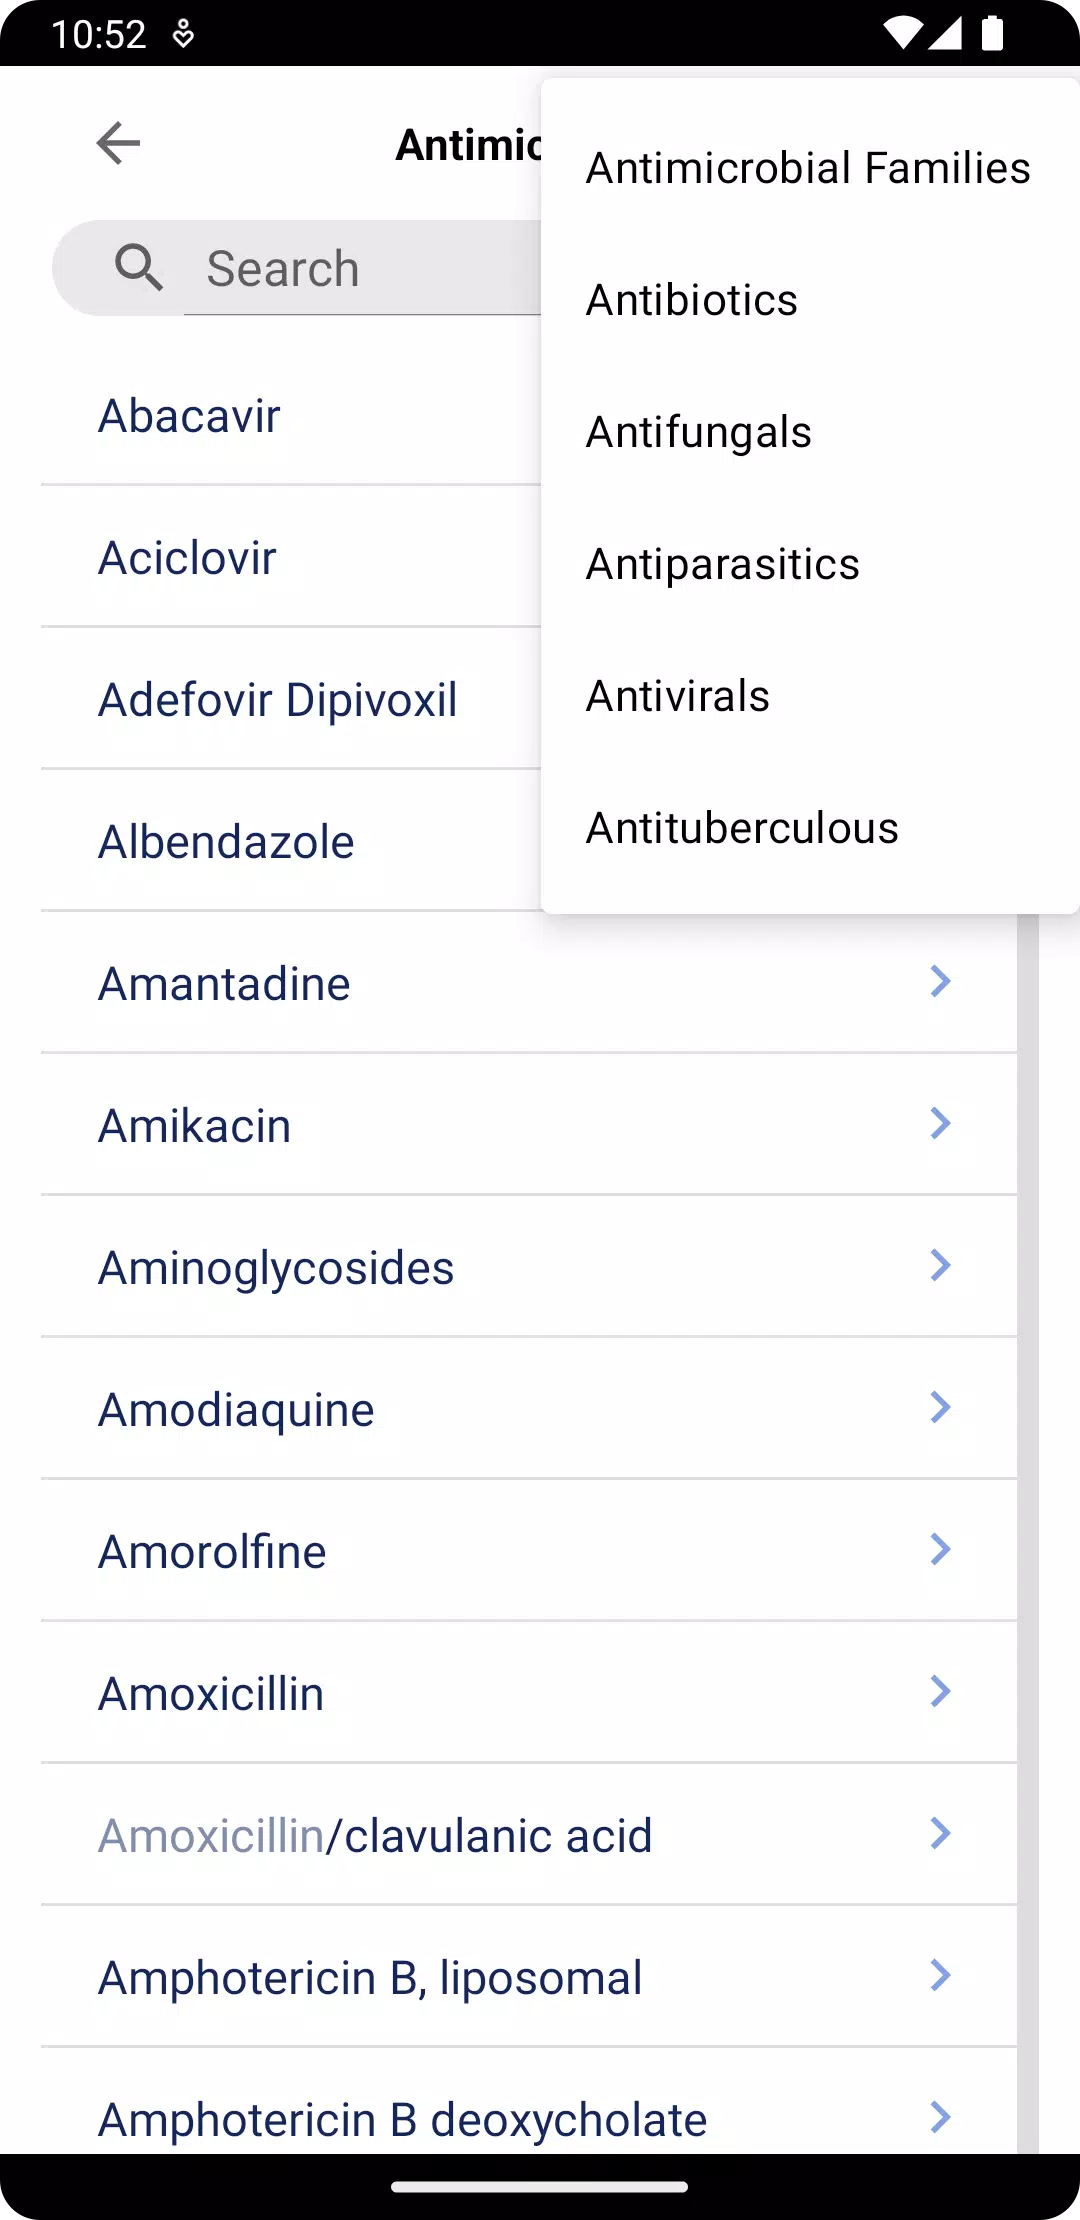Open Amantadine via its chevron arrow
This screenshot has height=2220, width=1080.
point(940,981)
